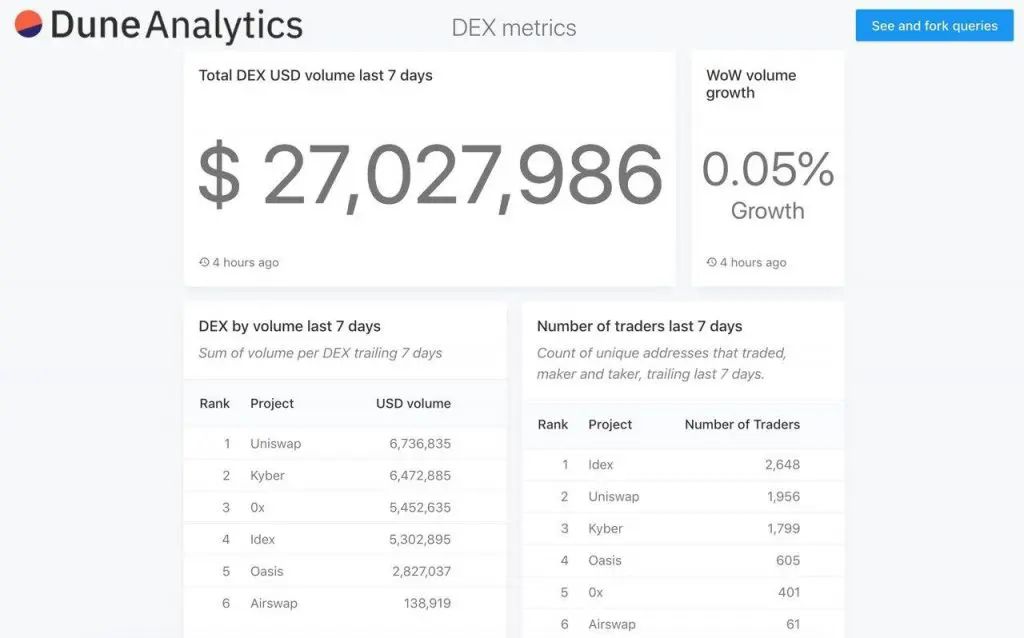
Task: Click Oasis in the Number of traders table
Action: (x=604, y=560)
